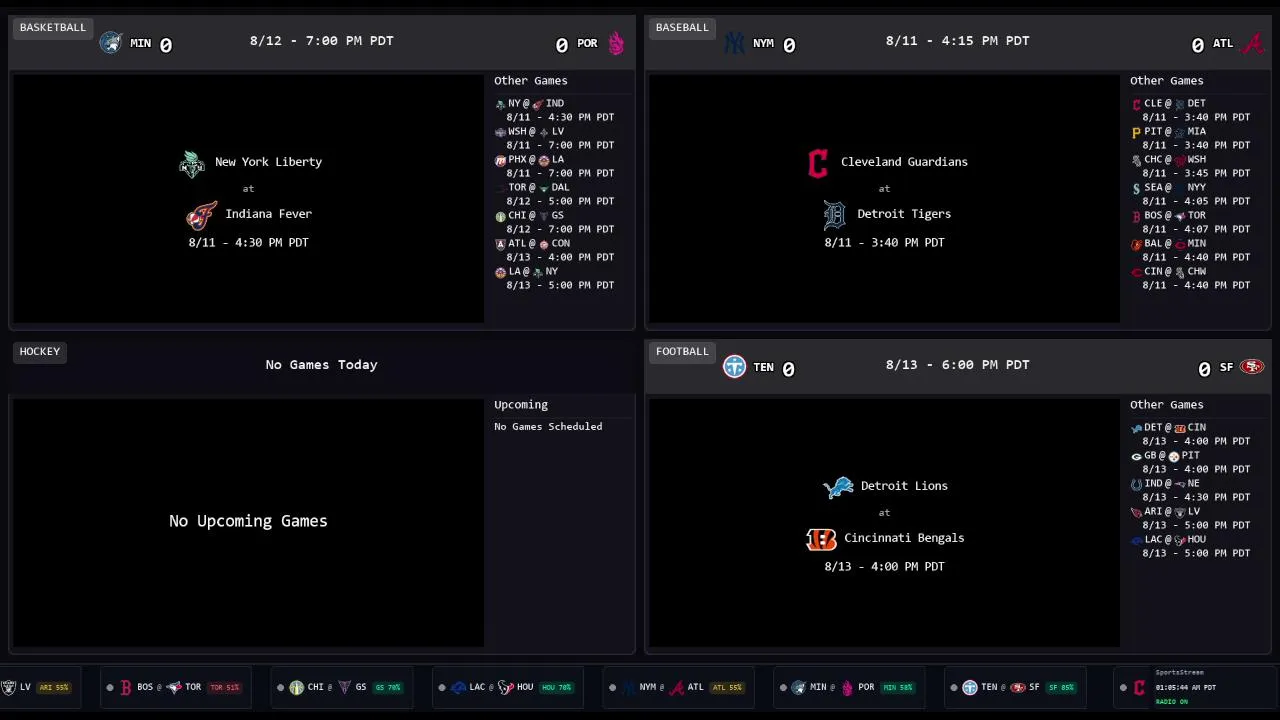Select the BASEBALL category label

pos(682,27)
